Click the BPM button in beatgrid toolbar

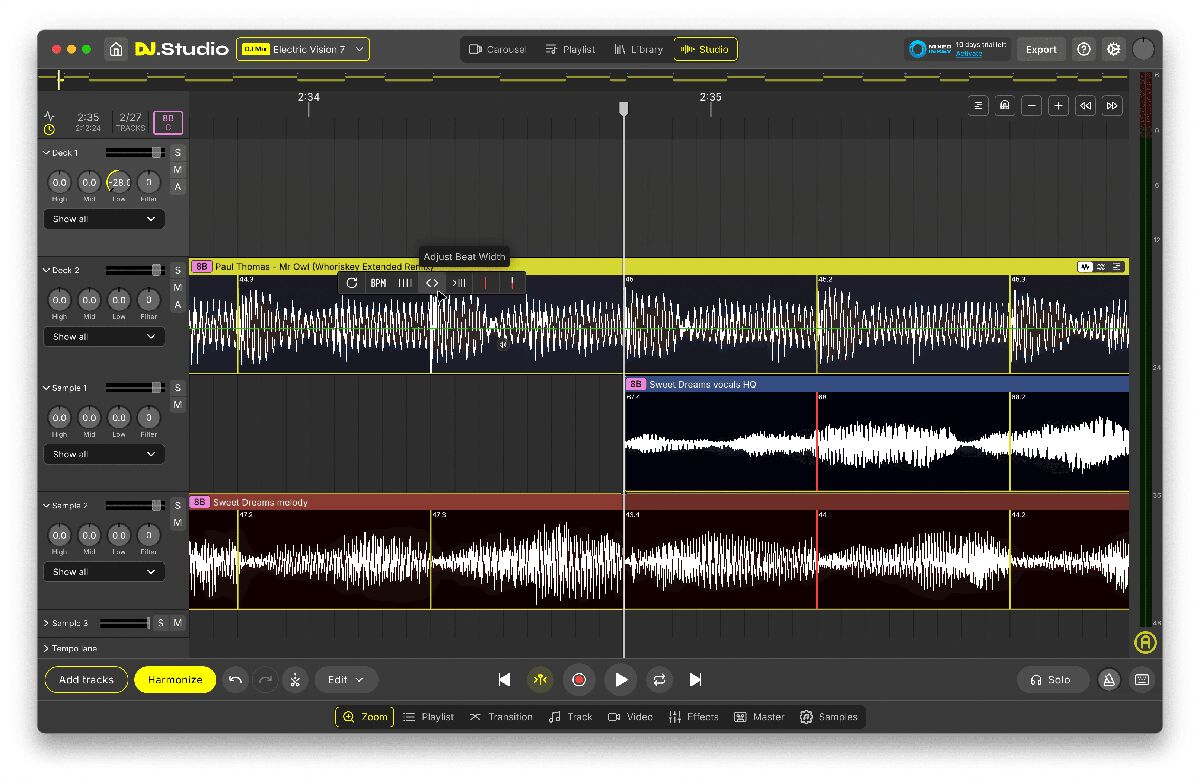coord(378,283)
